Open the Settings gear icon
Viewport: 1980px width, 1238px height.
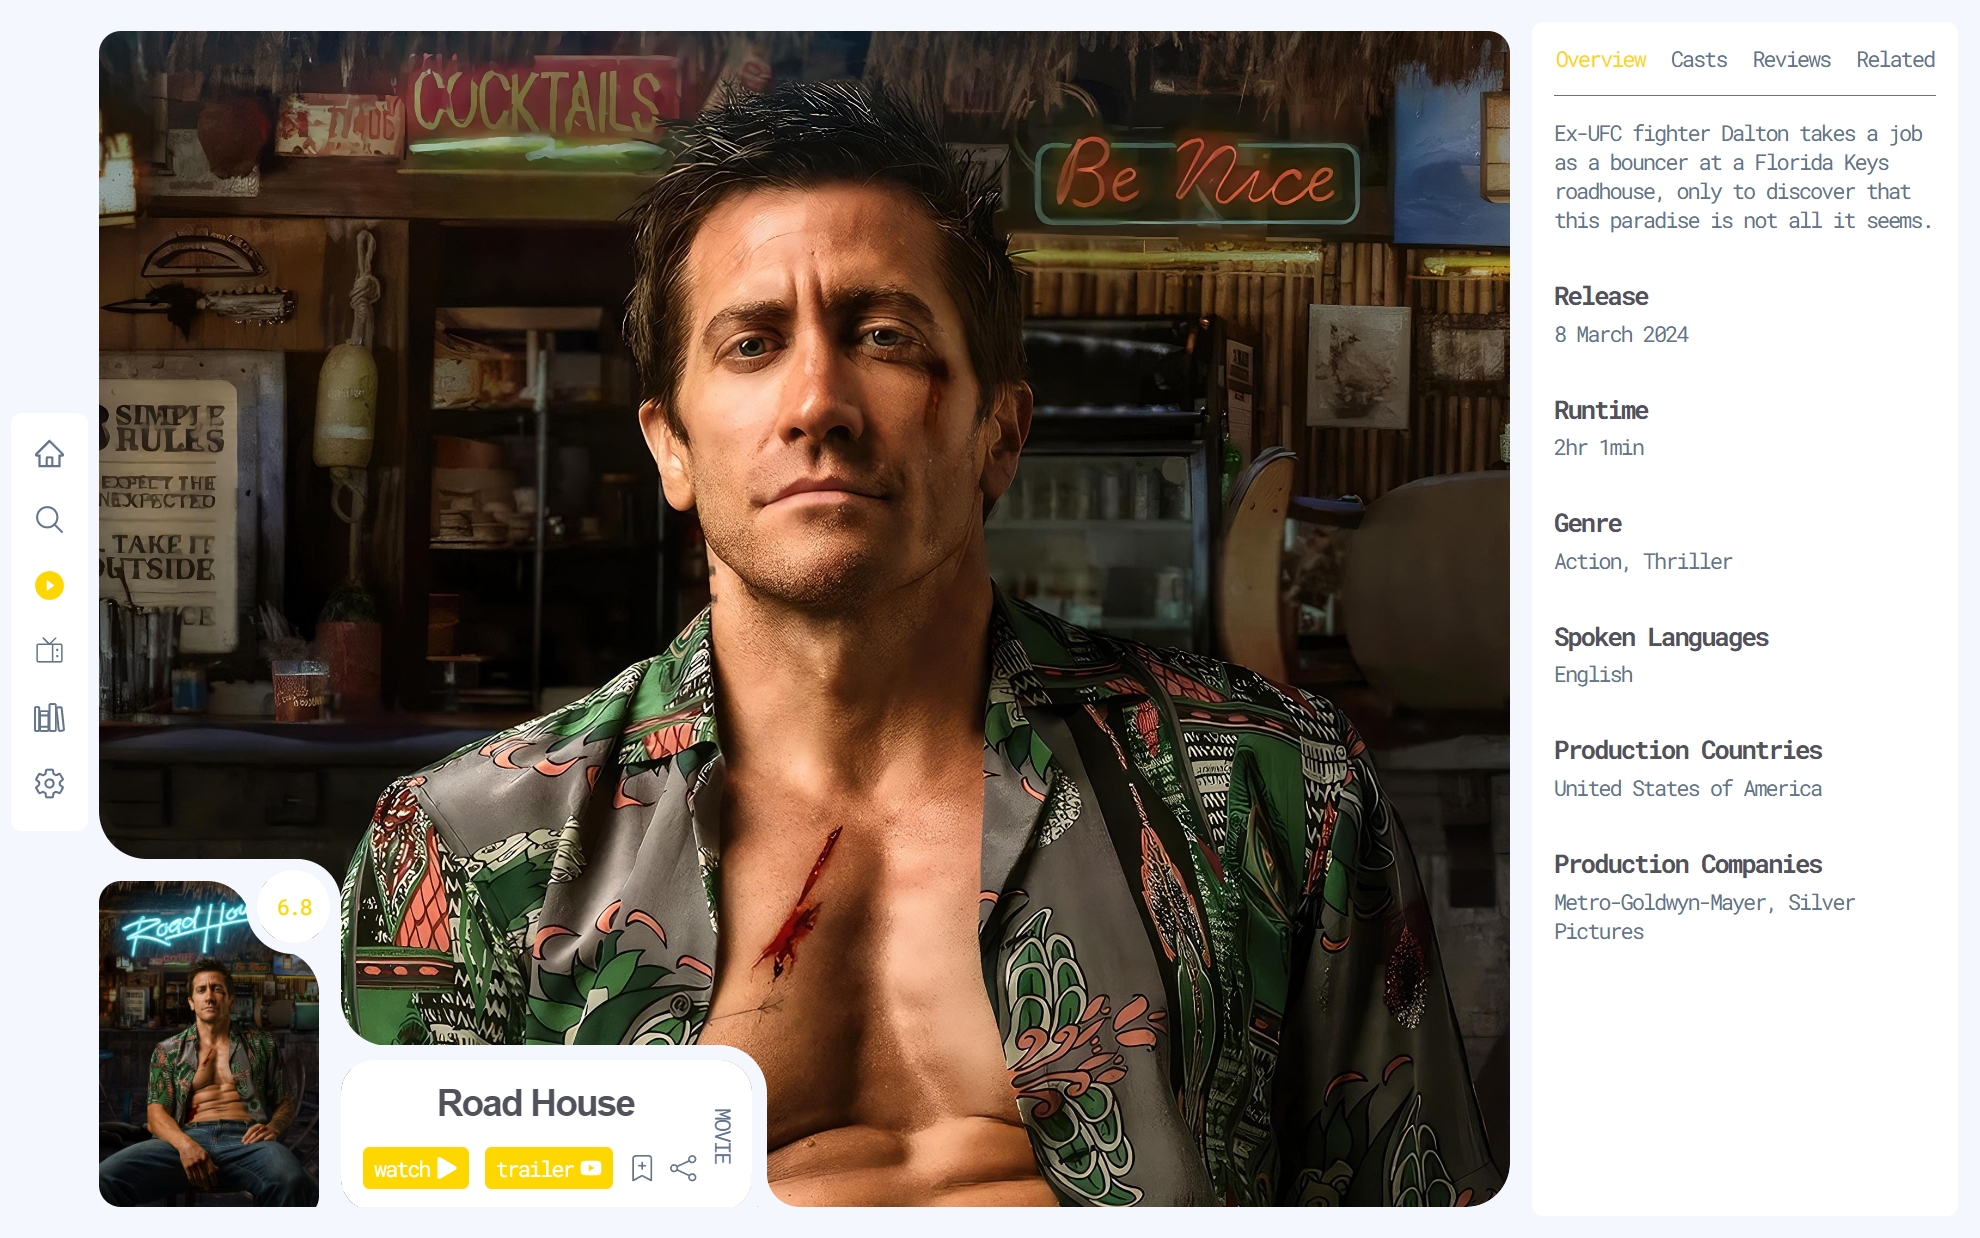49,783
